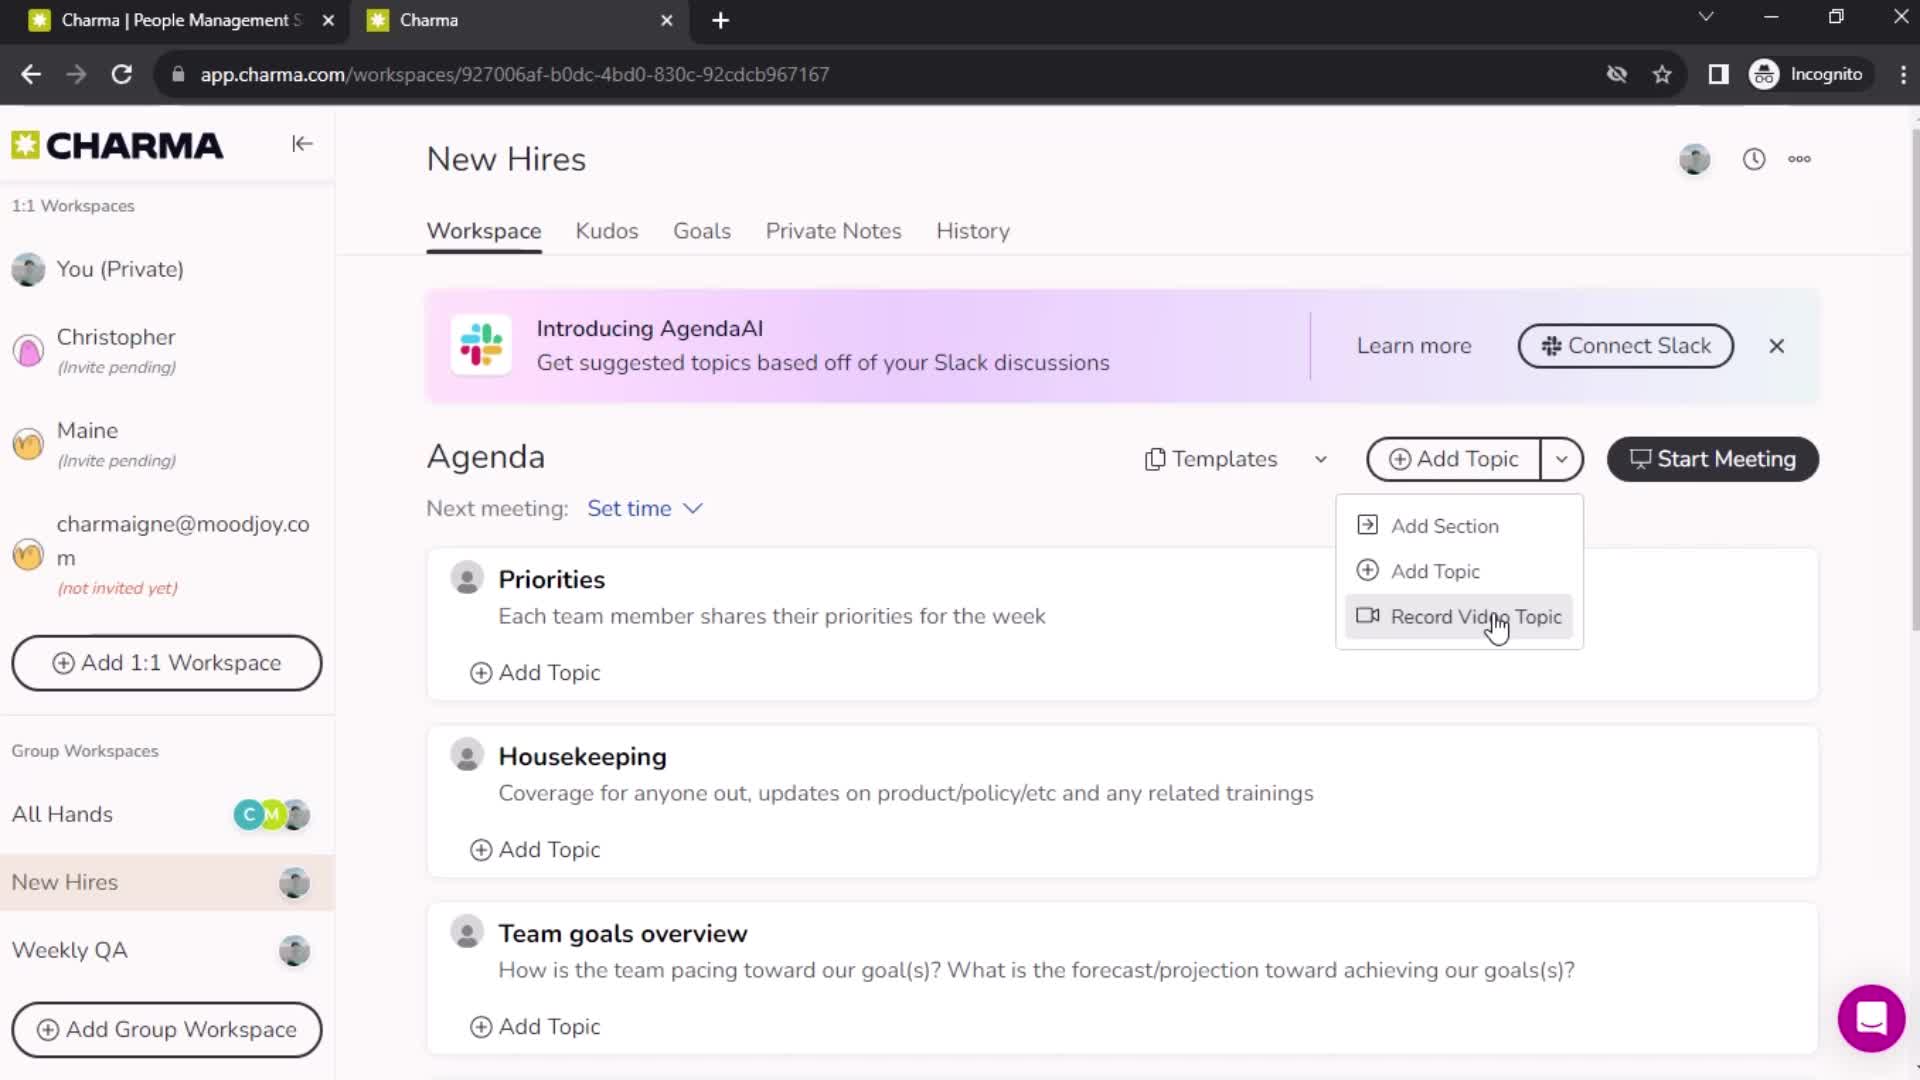Click Connect Slack button
Image resolution: width=1920 pixels, height=1080 pixels.
pos(1625,346)
